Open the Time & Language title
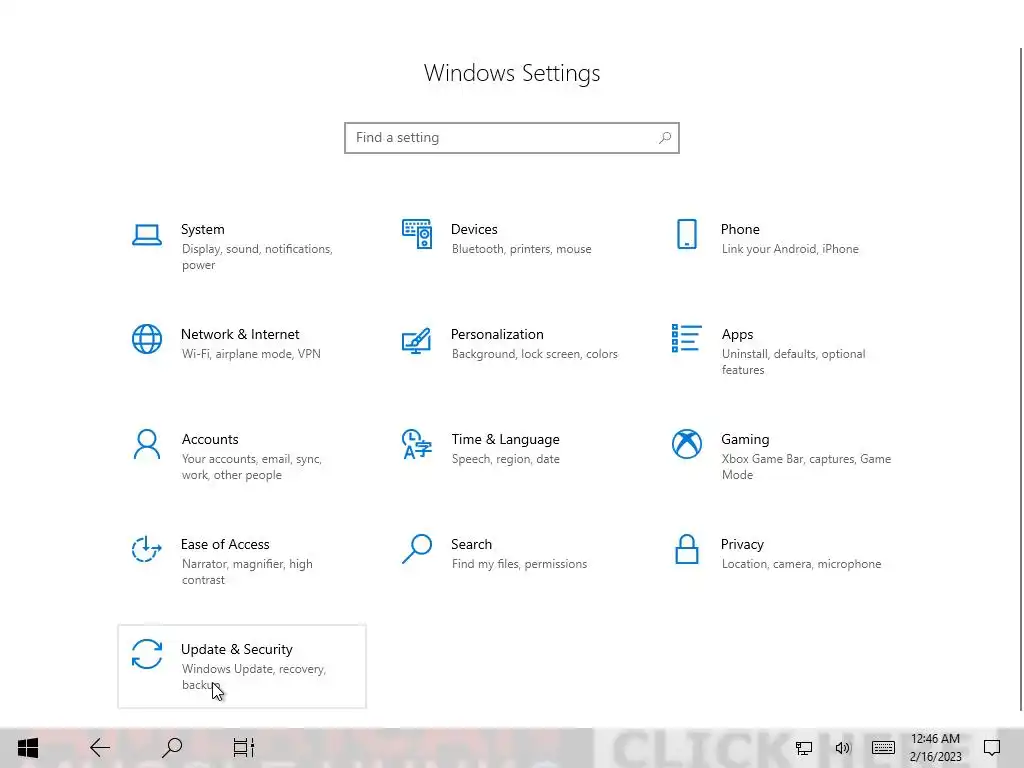 coord(505,440)
